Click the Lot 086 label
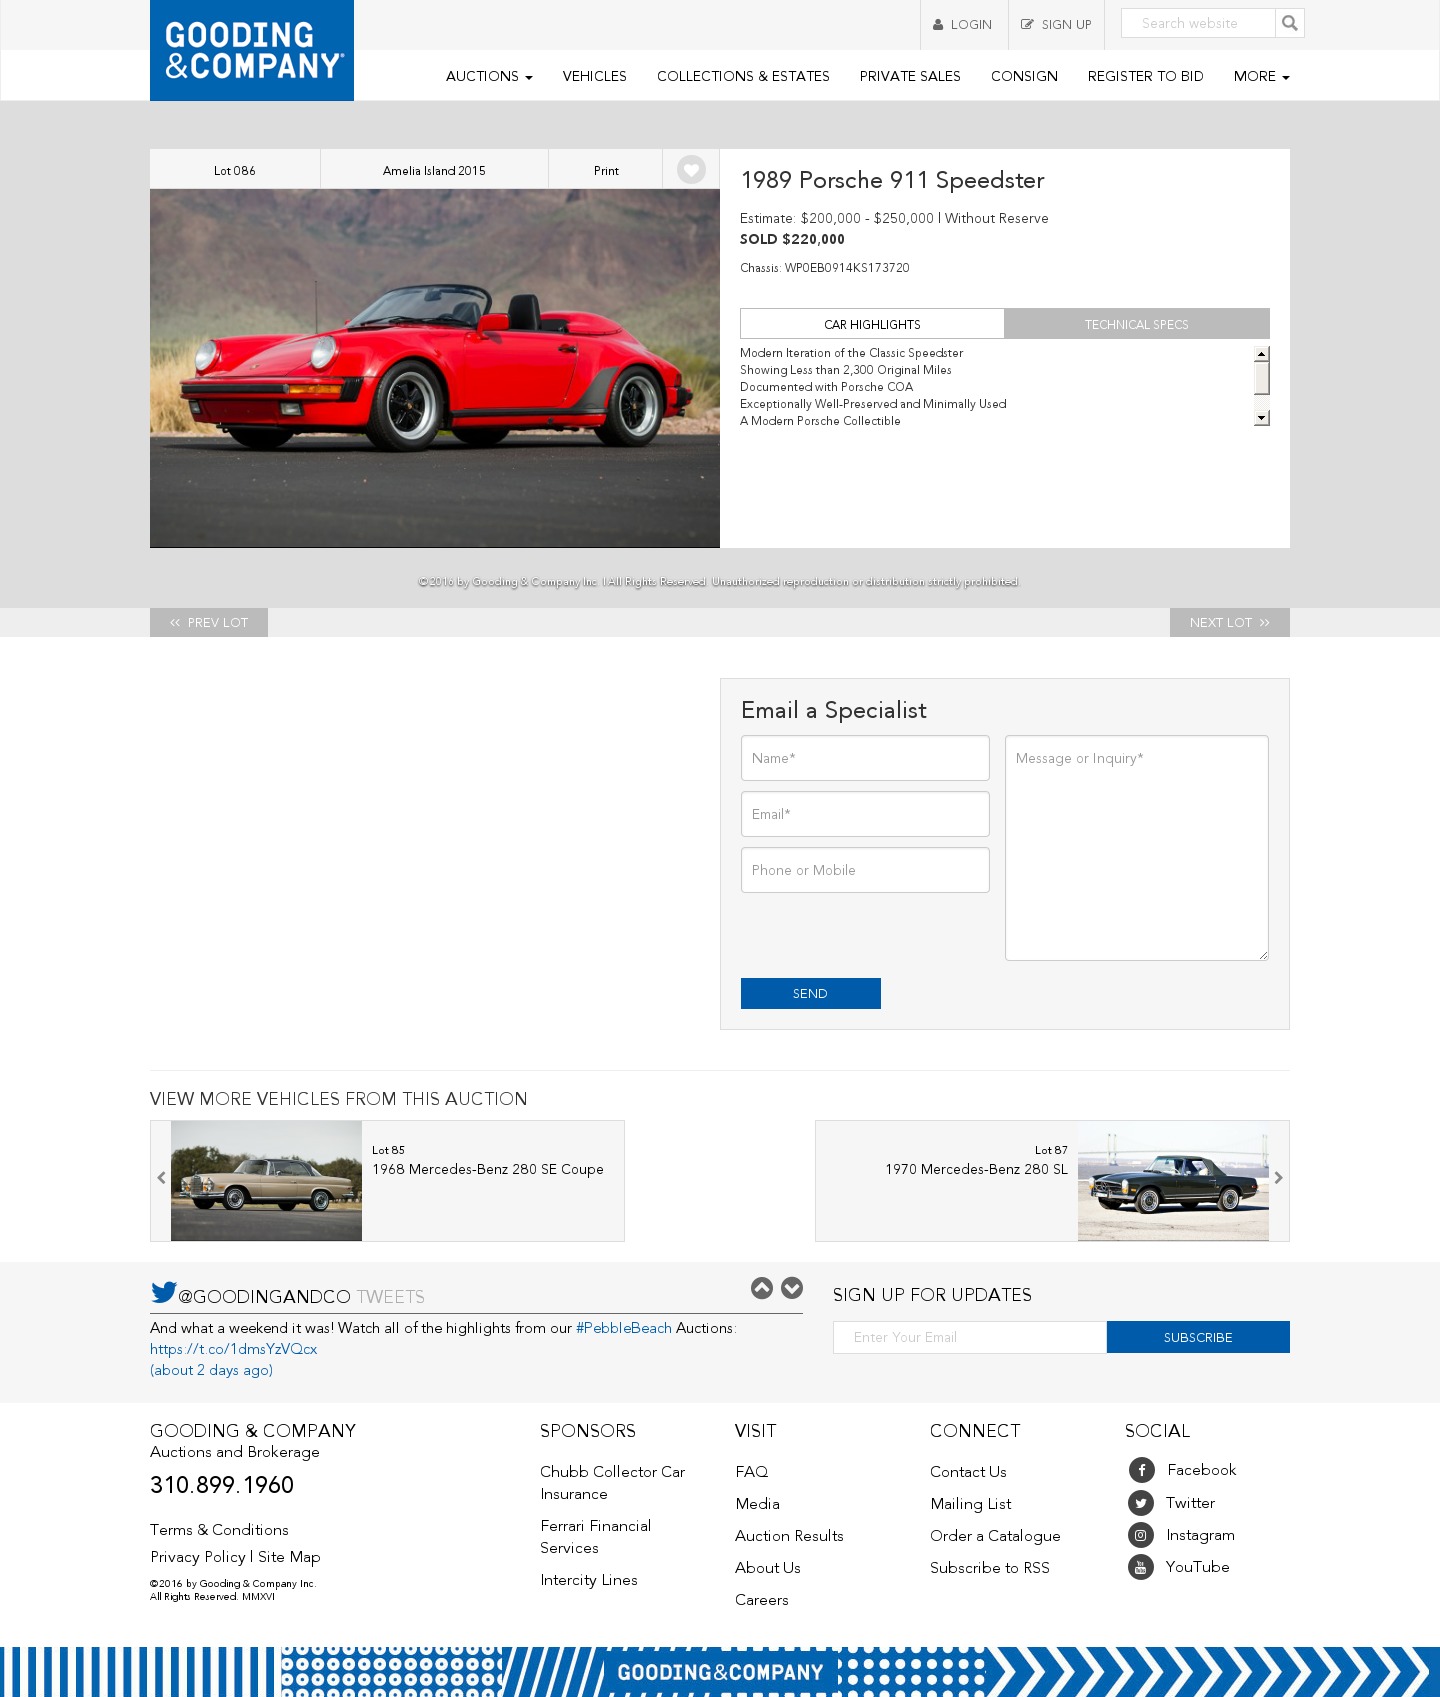Screen dimensions: 1440x1697 (235, 170)
